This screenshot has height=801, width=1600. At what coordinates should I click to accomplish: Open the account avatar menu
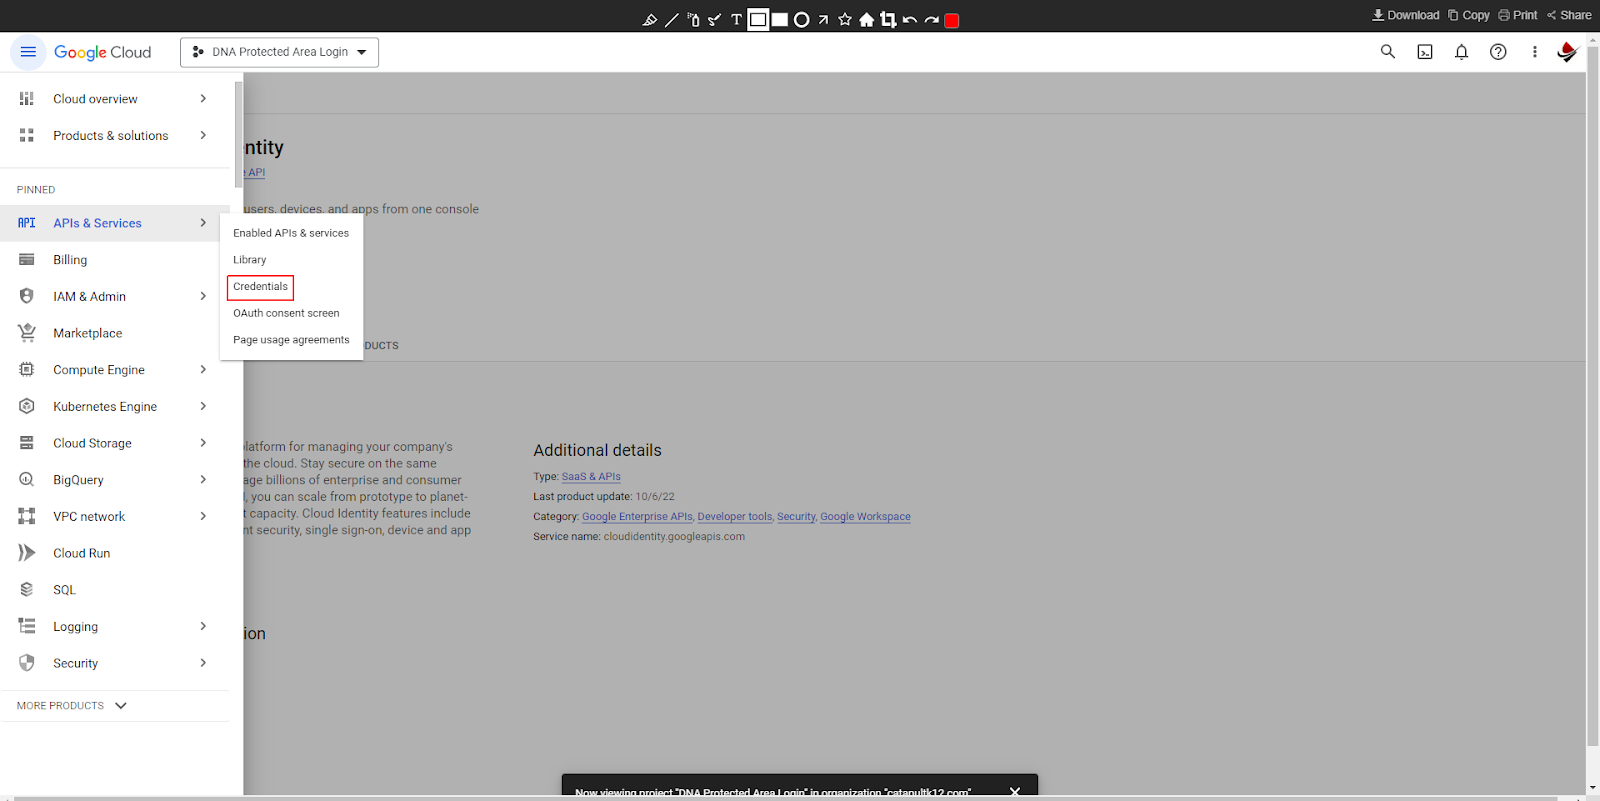pos(1567,52)
